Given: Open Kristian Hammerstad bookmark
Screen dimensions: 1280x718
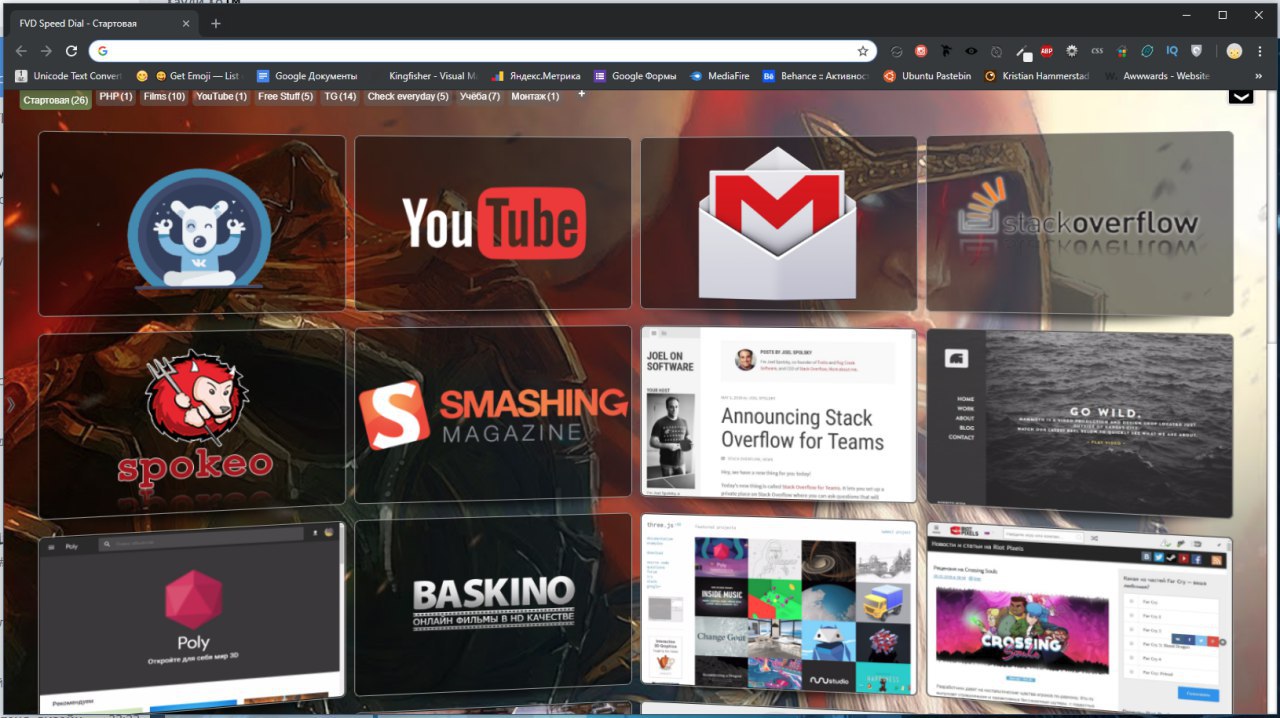Looking at the screenshot, I should pos(1037,76).
